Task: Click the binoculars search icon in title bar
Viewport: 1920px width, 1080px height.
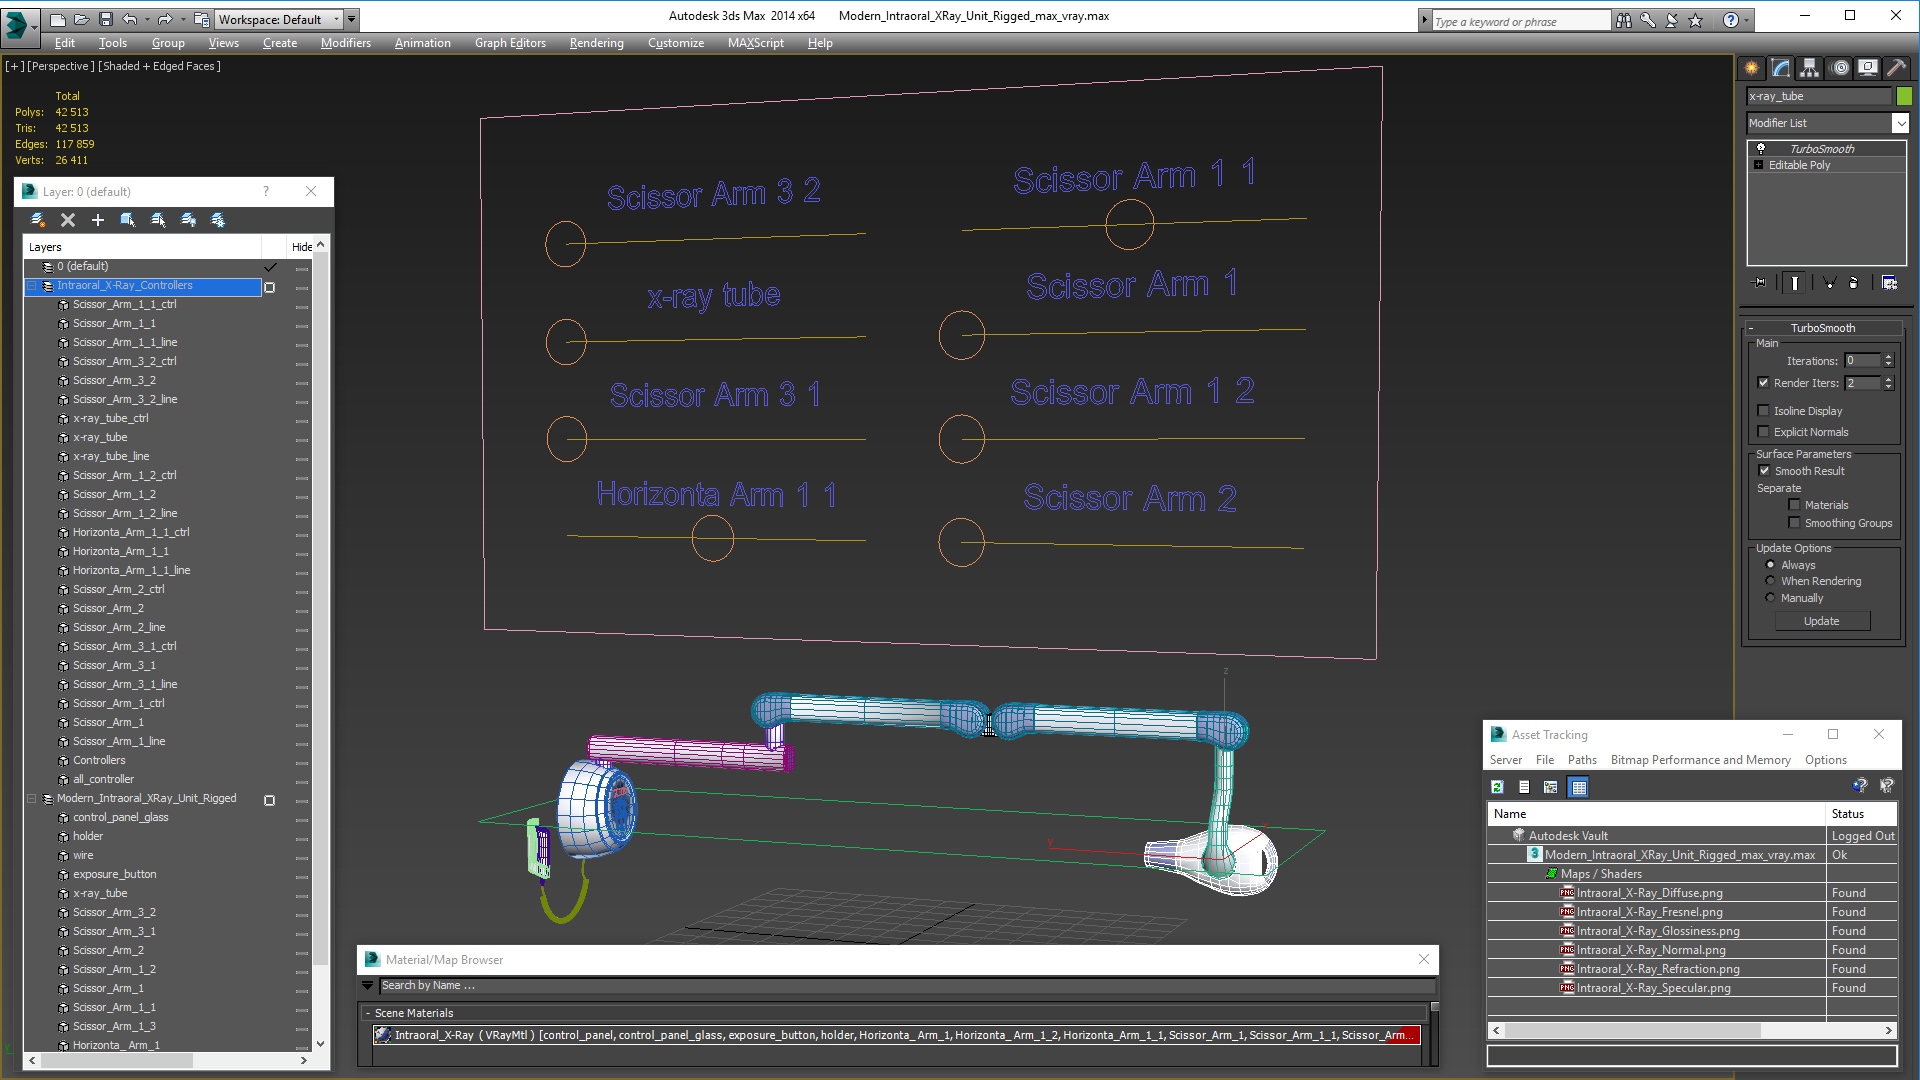Action: [x=1623, y=20]
